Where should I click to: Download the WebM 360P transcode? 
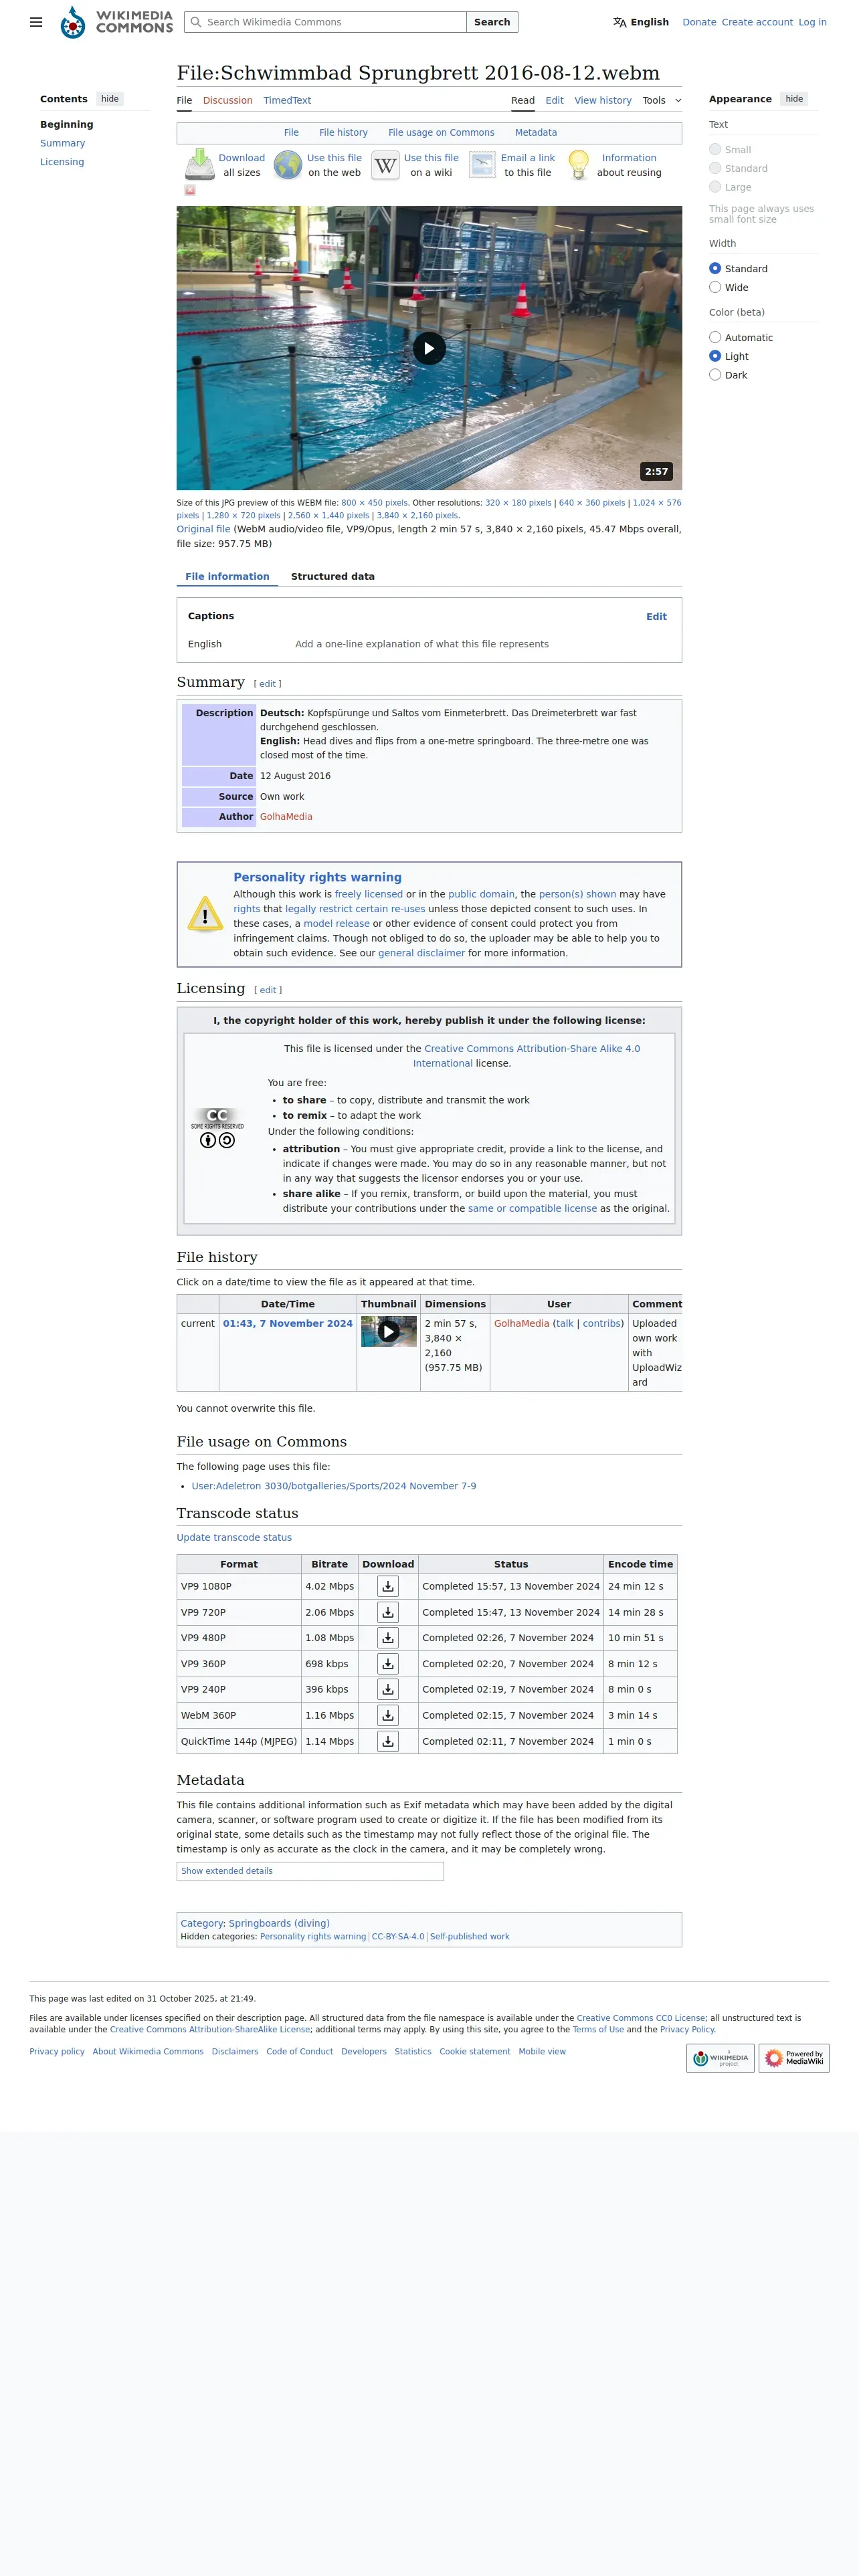coord(388,1715)
